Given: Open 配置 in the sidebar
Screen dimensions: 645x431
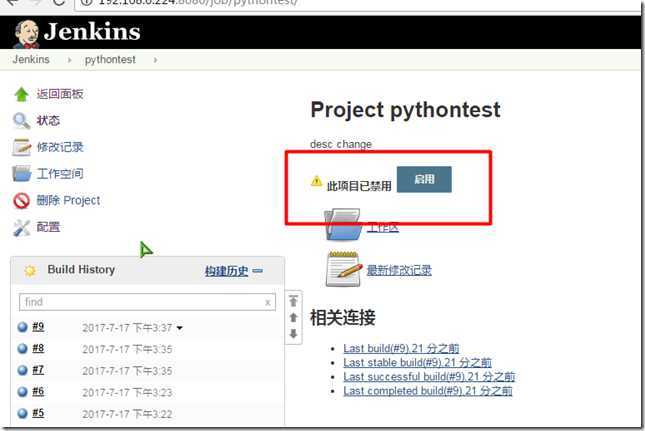Looking at the screenshot, I should pos(48,227).
